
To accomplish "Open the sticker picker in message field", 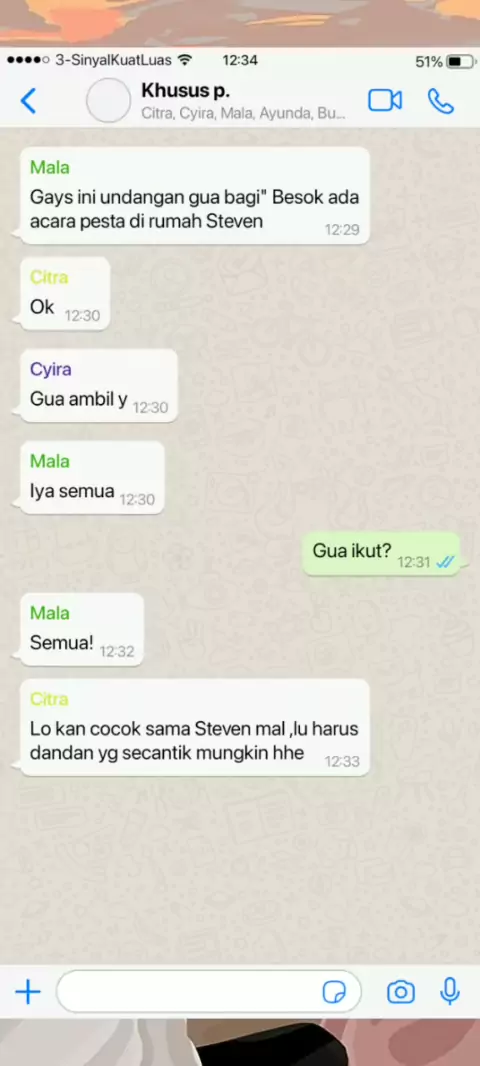I will [x=334, y=993].
